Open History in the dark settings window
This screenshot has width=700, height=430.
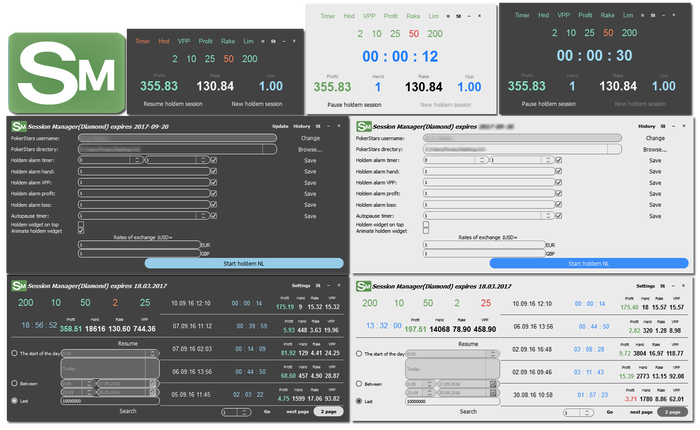pyautogui.click(x=302, y=126)
